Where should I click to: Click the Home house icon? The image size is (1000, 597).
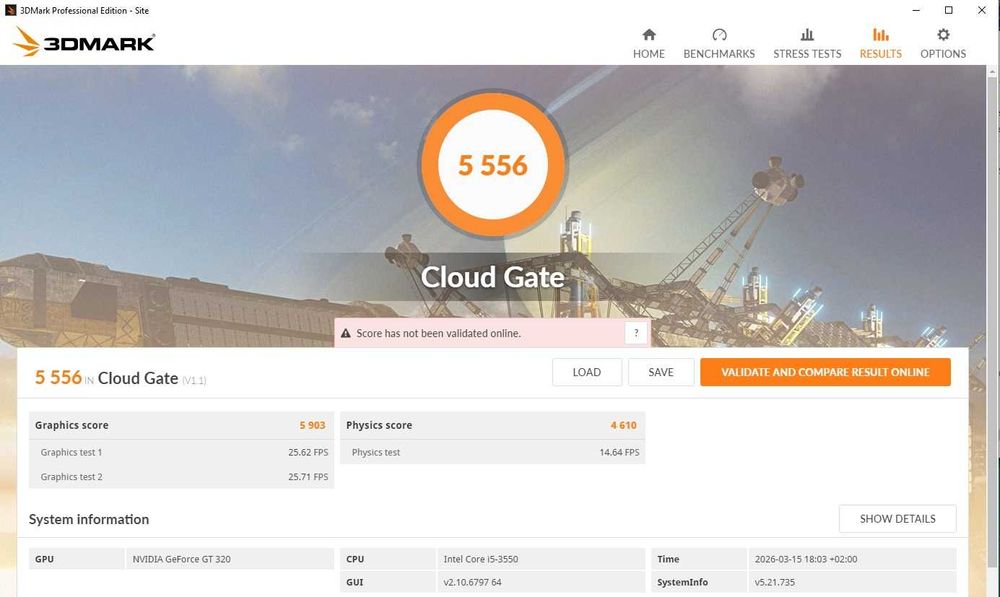click(x=649, y=34)
